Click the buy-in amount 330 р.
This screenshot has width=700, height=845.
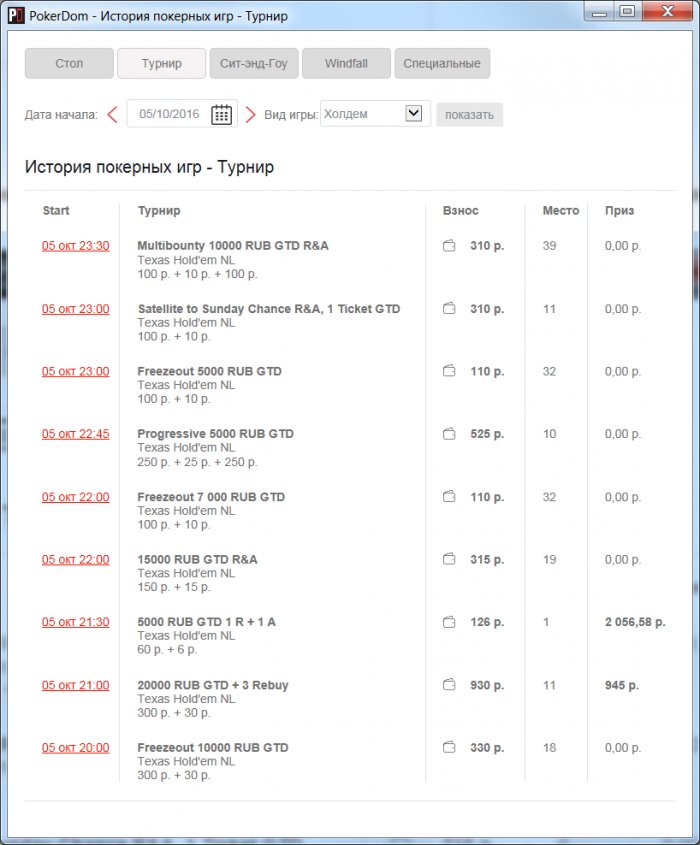coord(487,747)
